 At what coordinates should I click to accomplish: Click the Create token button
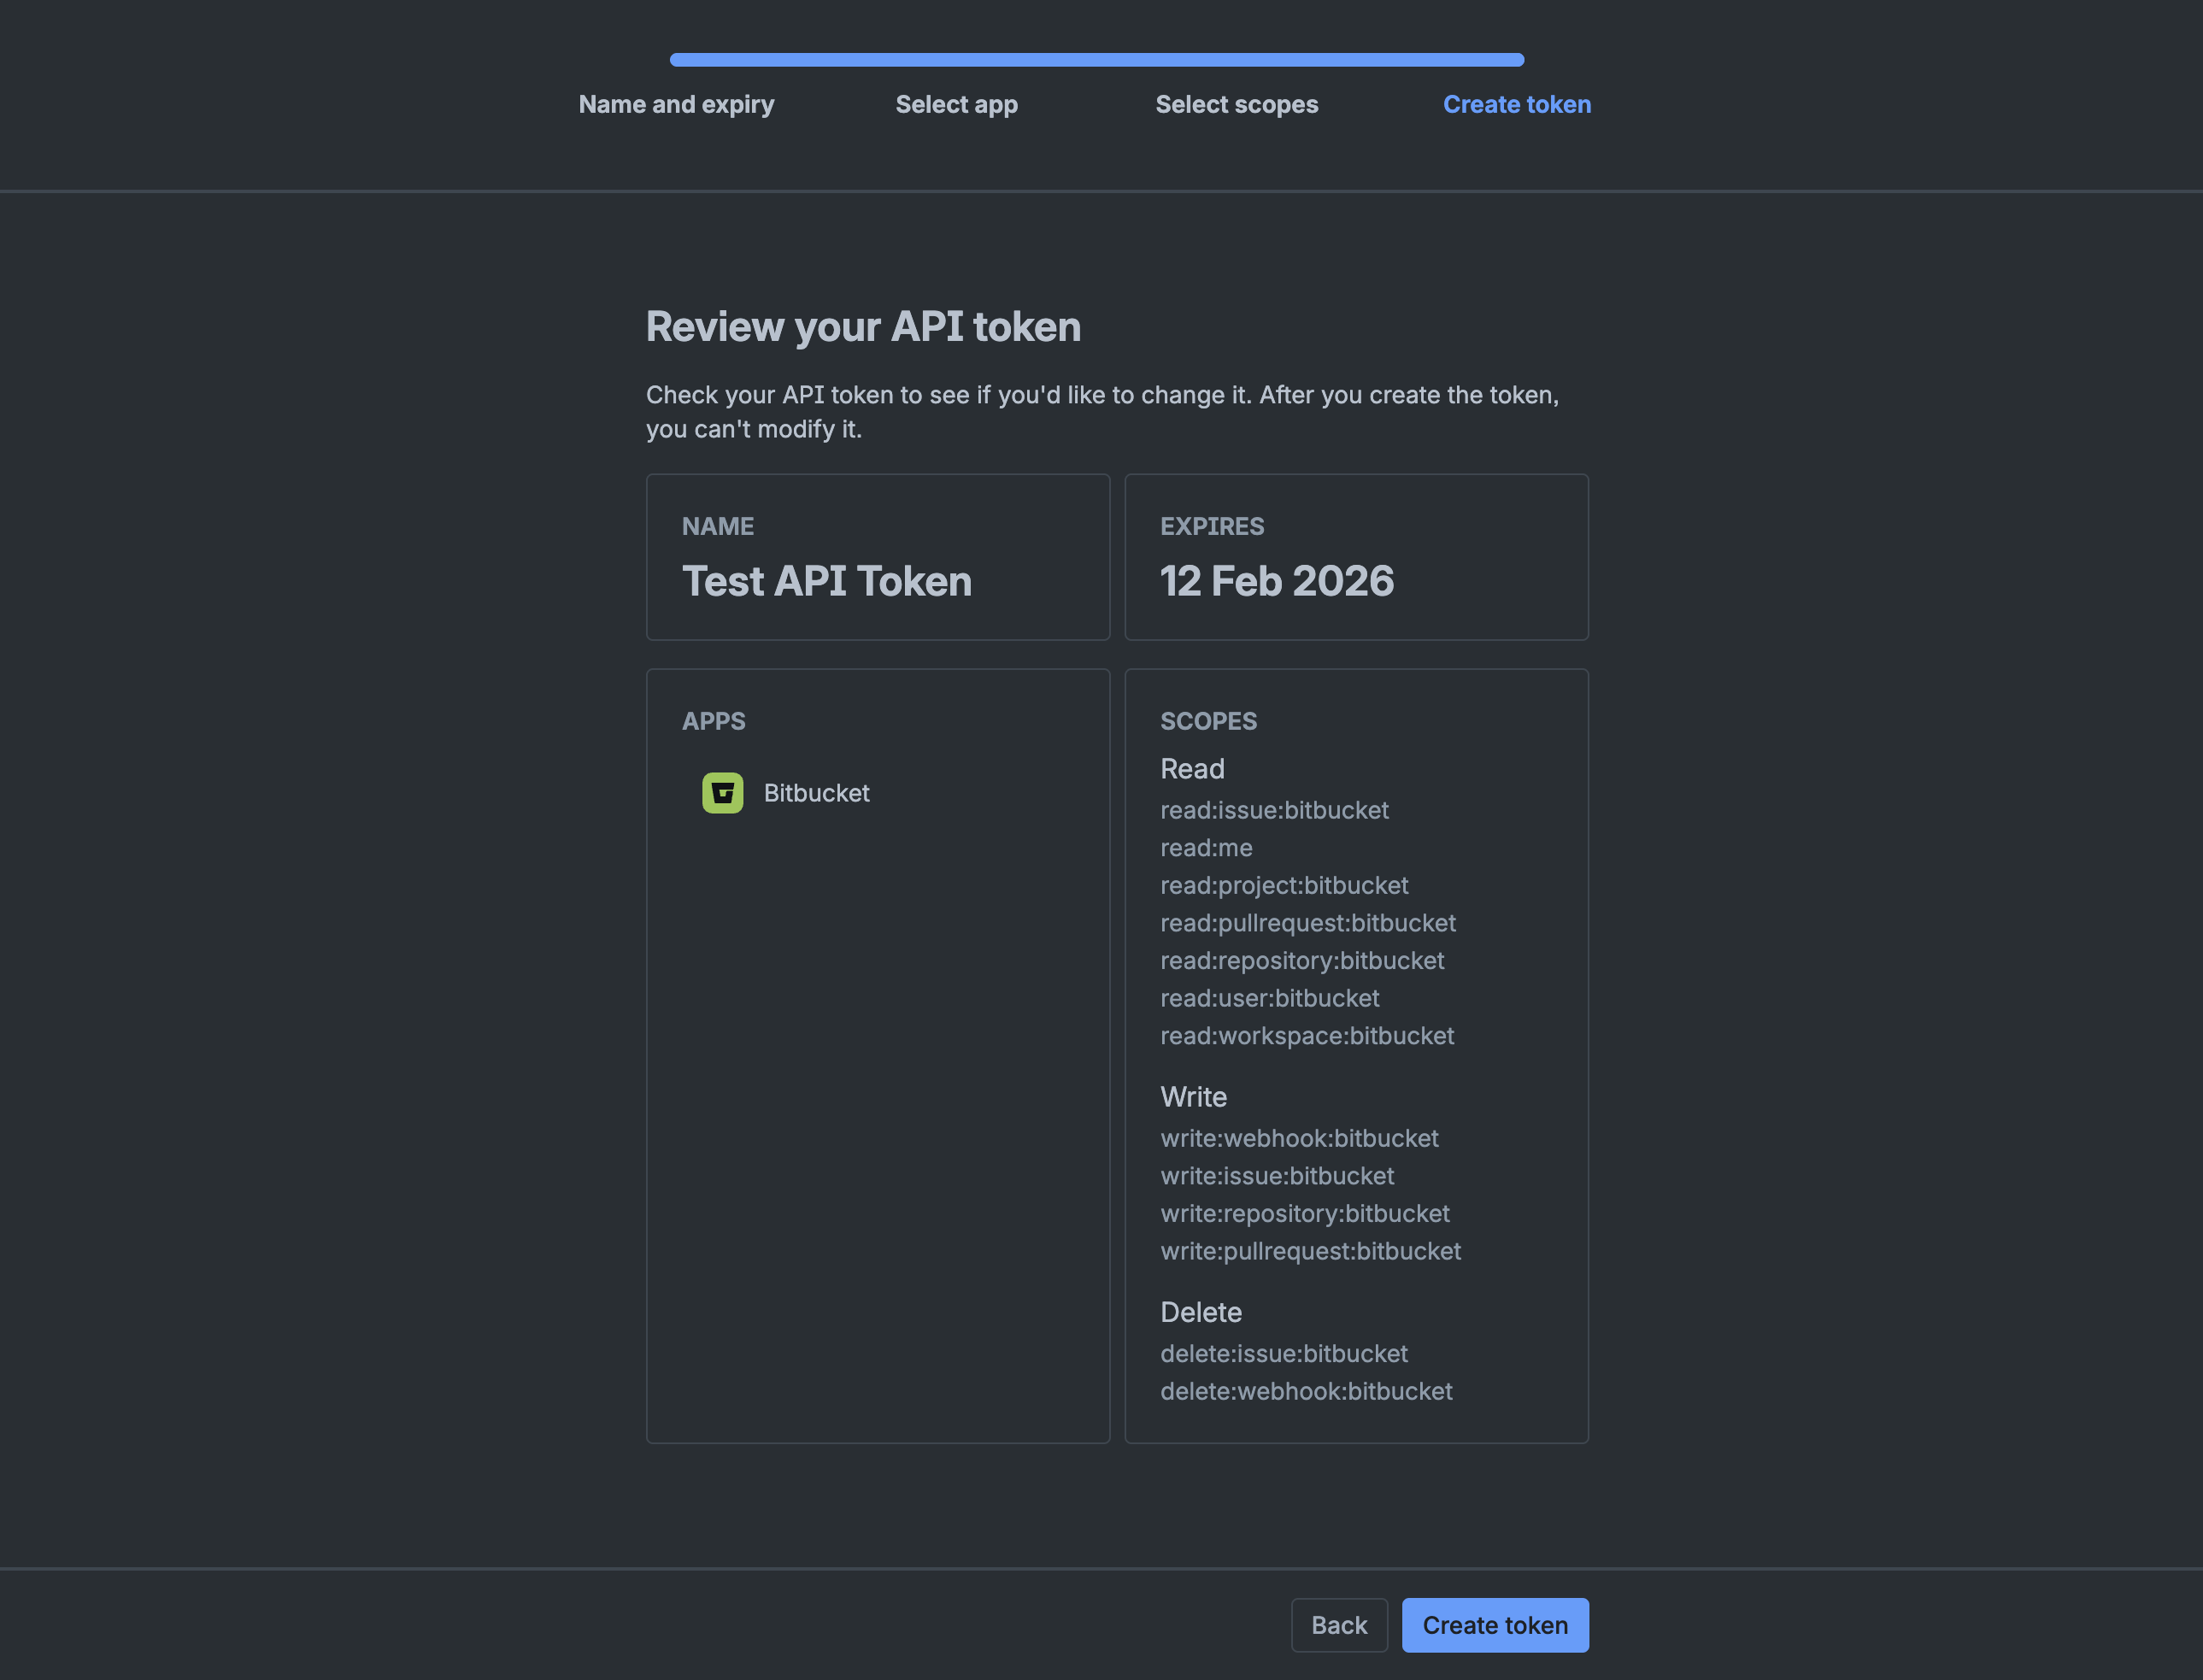click(1495, 1625)
